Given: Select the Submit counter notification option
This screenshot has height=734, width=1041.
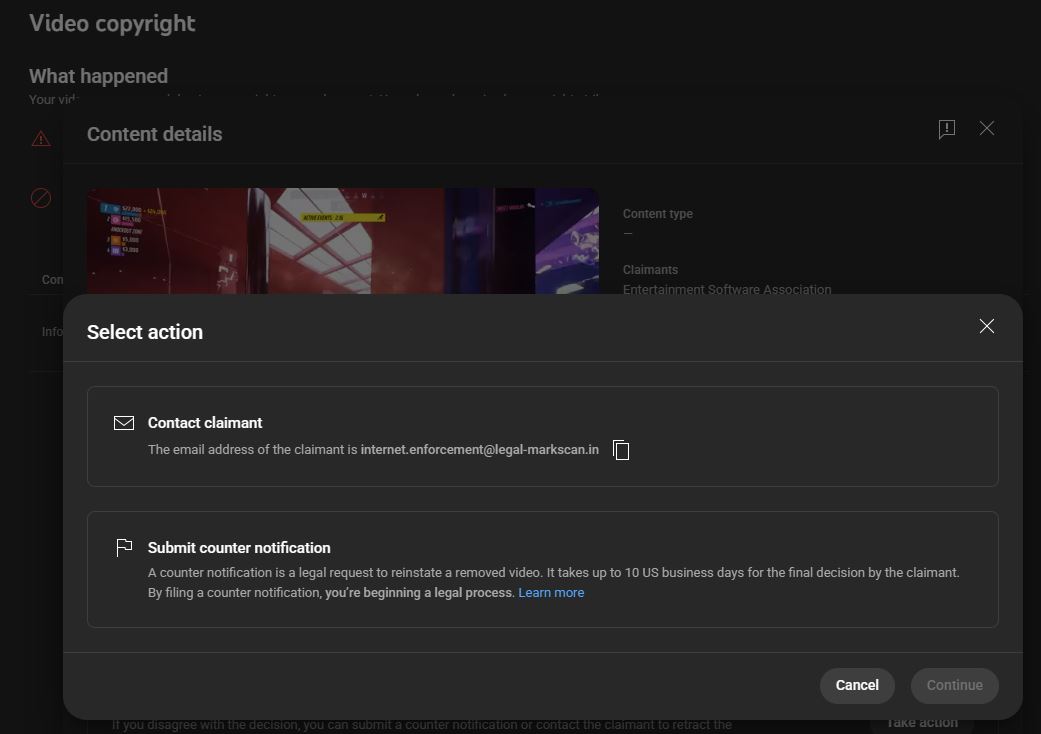Looking at the screenshot, I should pos(542,569).
